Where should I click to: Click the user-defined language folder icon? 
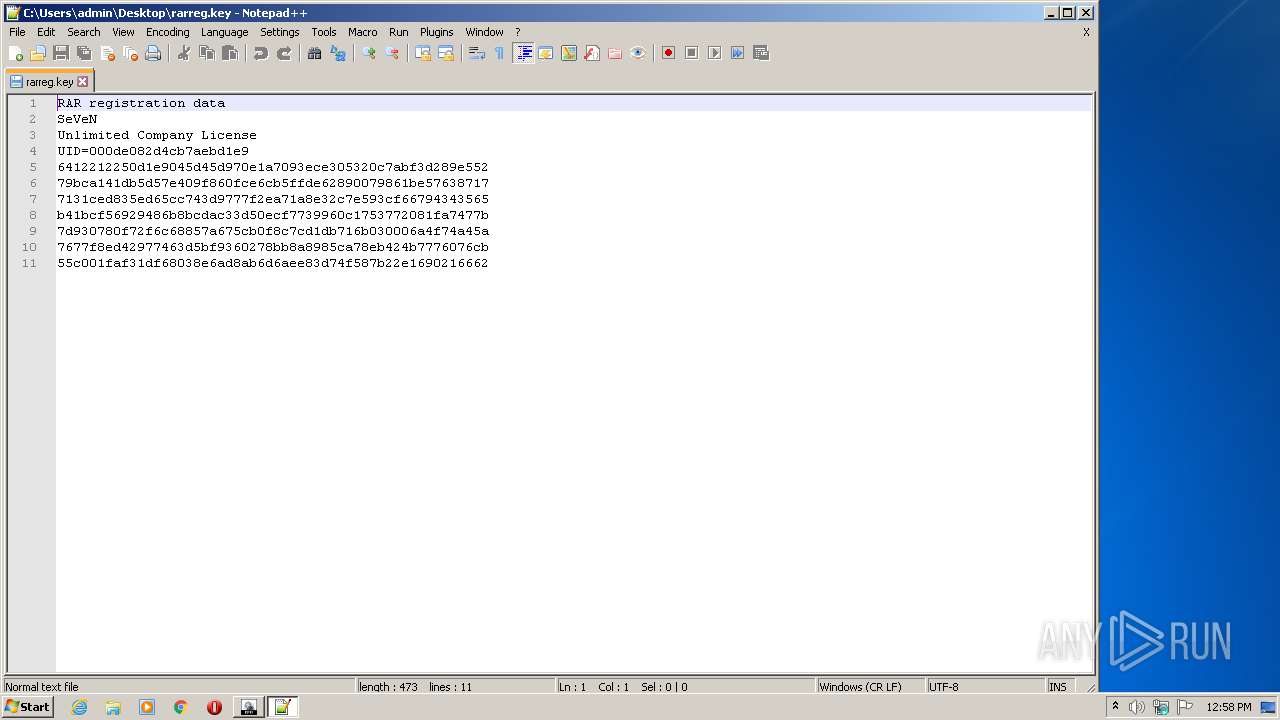point(546,53)
